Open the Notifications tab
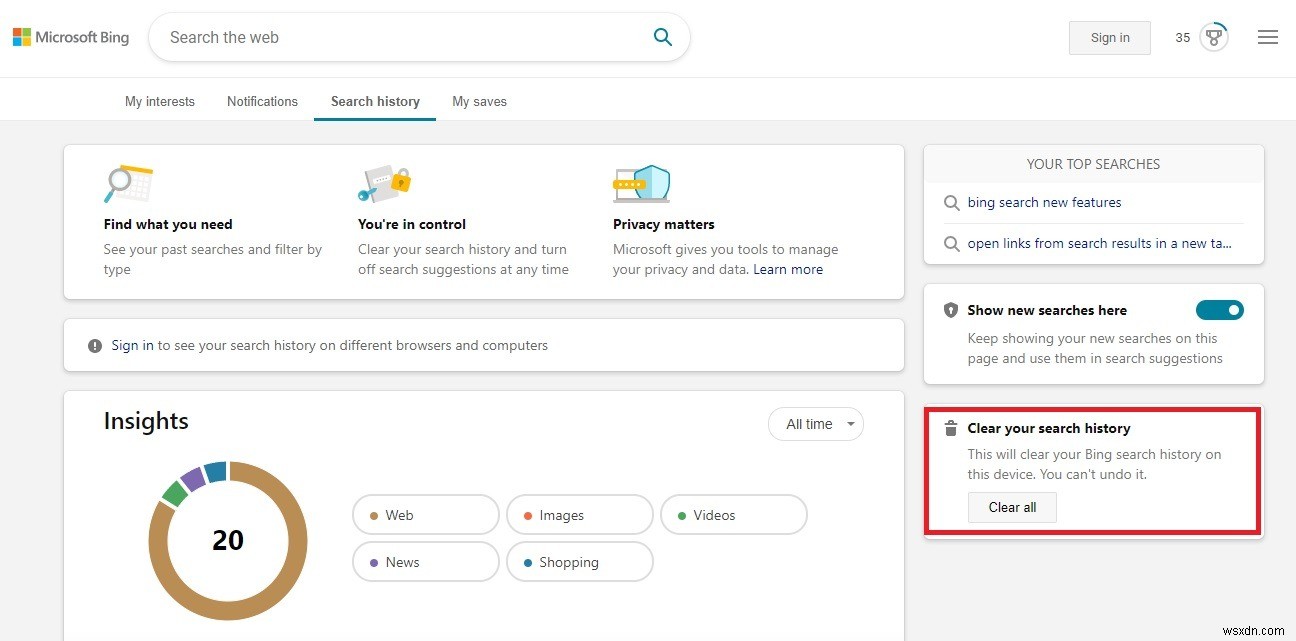This screenshot has height=641, width=1296. pos(262,101)
